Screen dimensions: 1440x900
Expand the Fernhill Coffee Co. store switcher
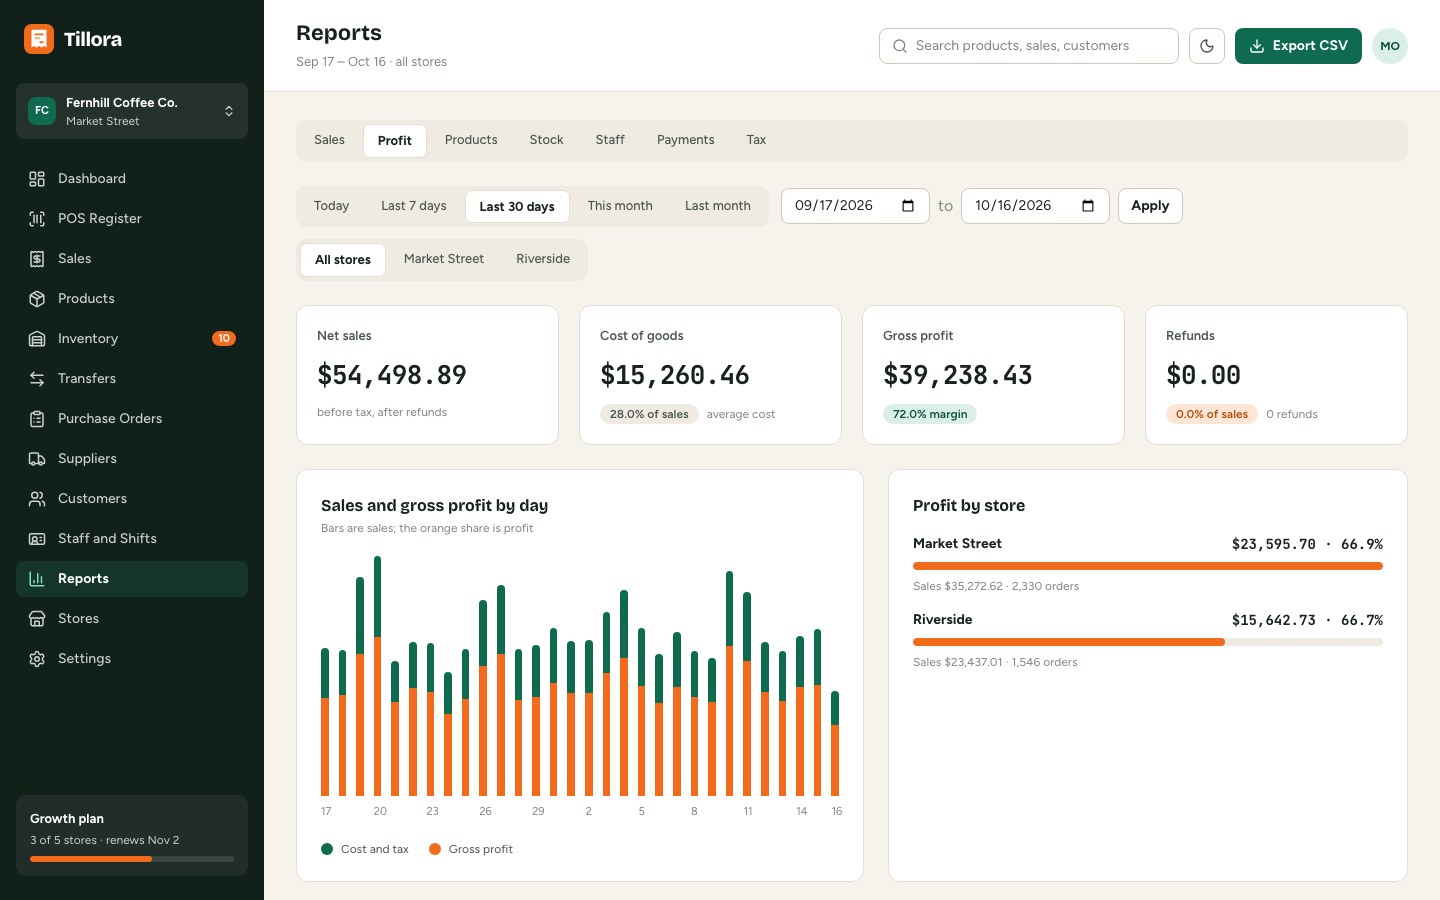(132, 111)
